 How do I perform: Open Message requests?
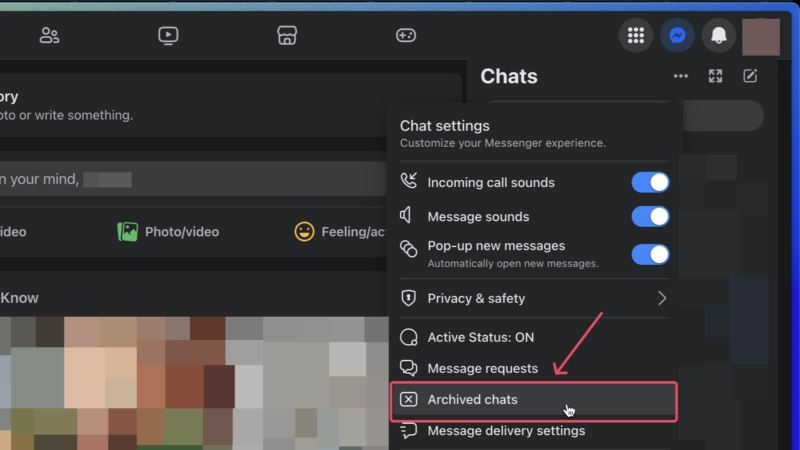click(x=534, y=368)
